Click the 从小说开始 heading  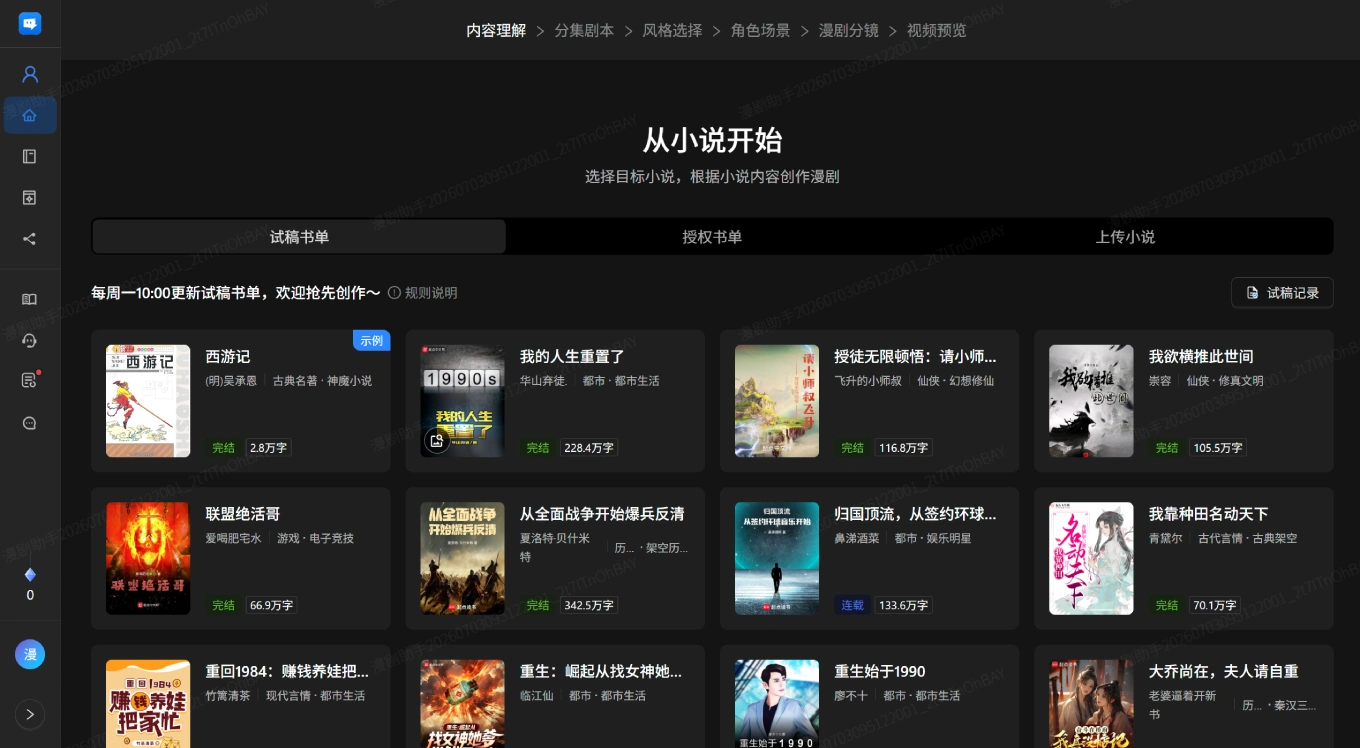[x=712, y=141]
